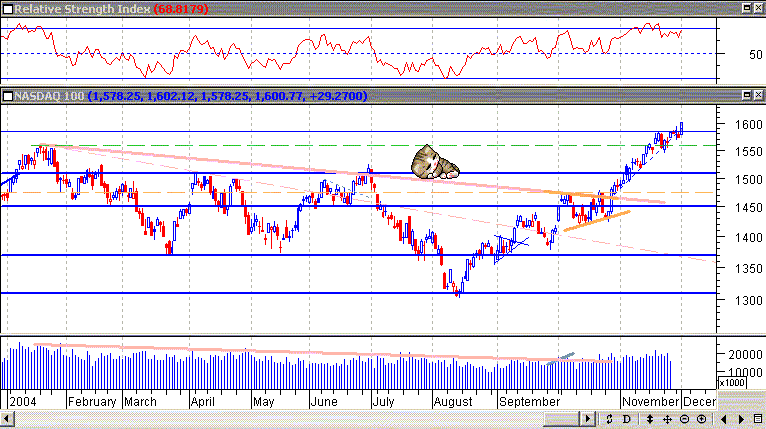The width and height of the screenshot is (766, 429).
Task: Select the short orange rising trendline in October
Action: (x=597, y=221)
